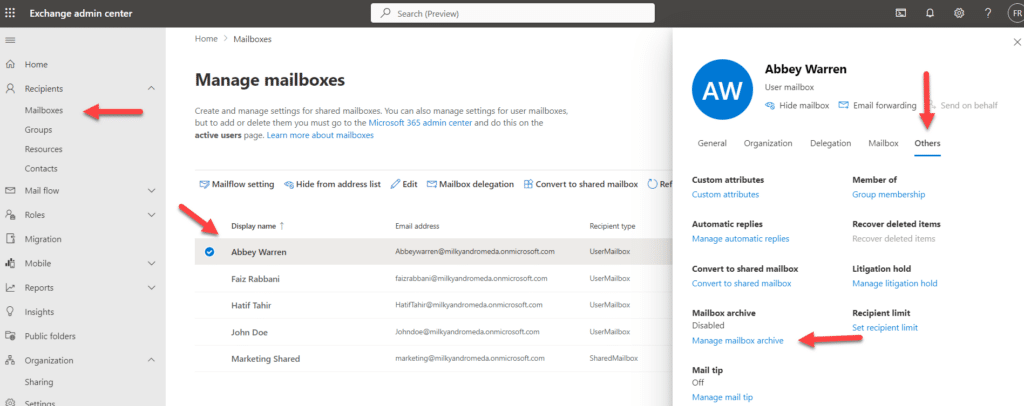This screenshot has height=406, width=1024.
Task: Click Home breadcrumb link
Action: point(206,39)
